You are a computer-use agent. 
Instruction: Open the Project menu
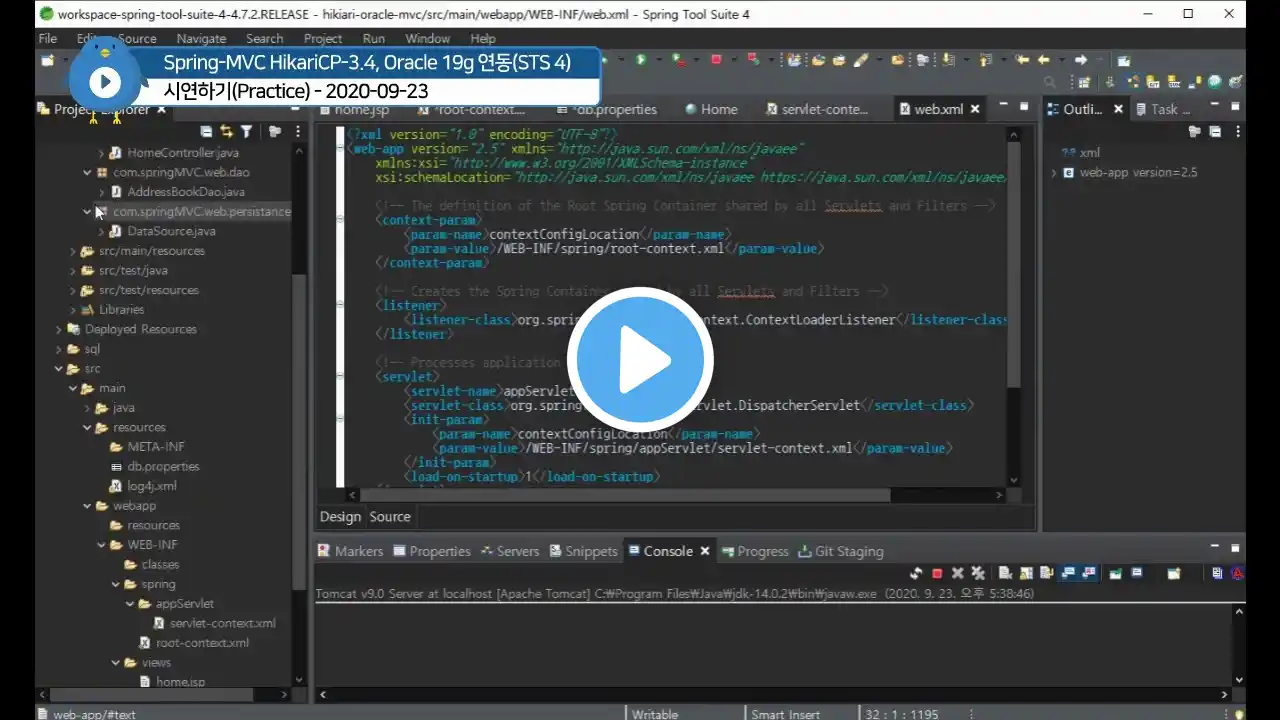(x=323, y=38)
